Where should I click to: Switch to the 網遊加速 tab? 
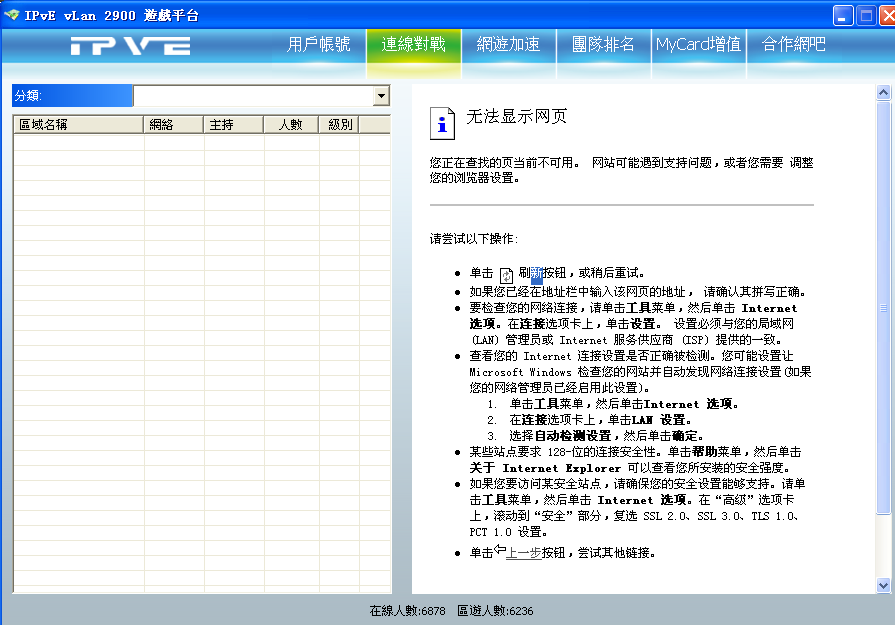[508, 45]
